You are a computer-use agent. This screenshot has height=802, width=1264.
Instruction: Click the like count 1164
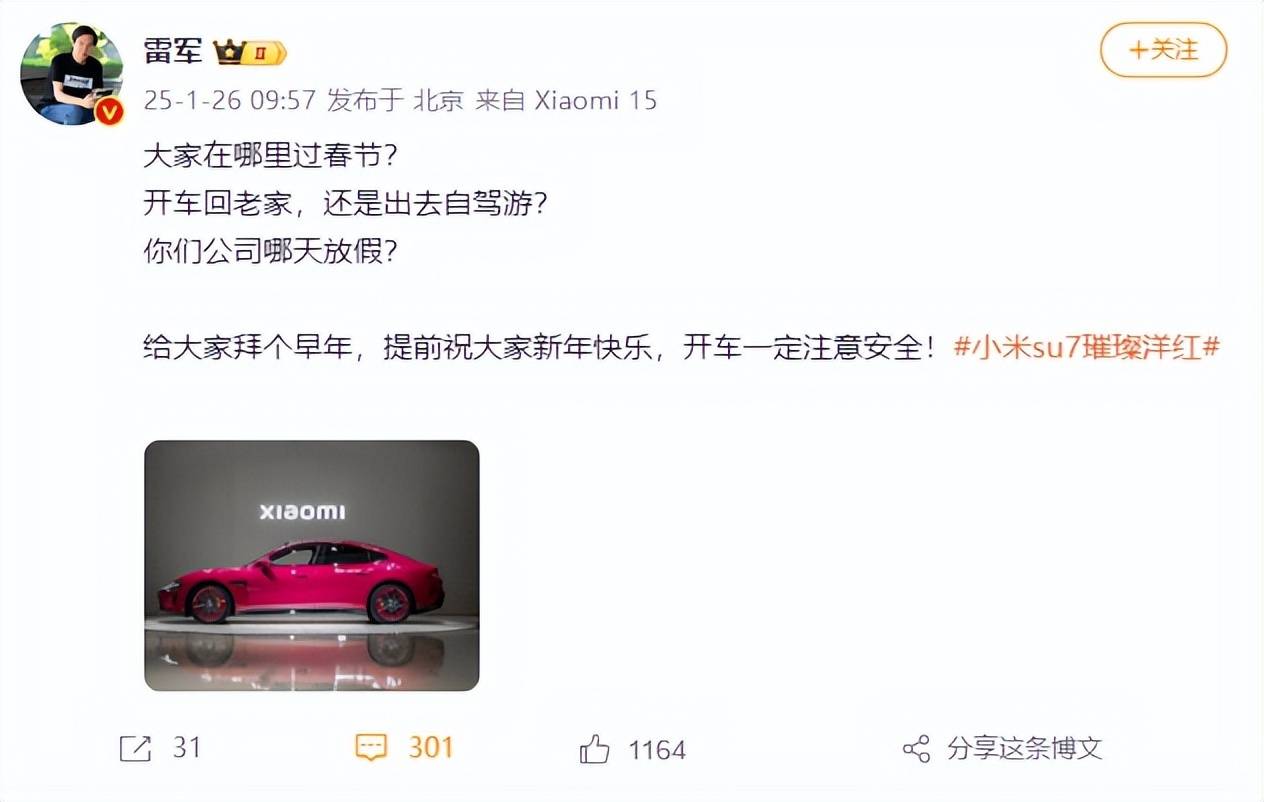(657, 750)
